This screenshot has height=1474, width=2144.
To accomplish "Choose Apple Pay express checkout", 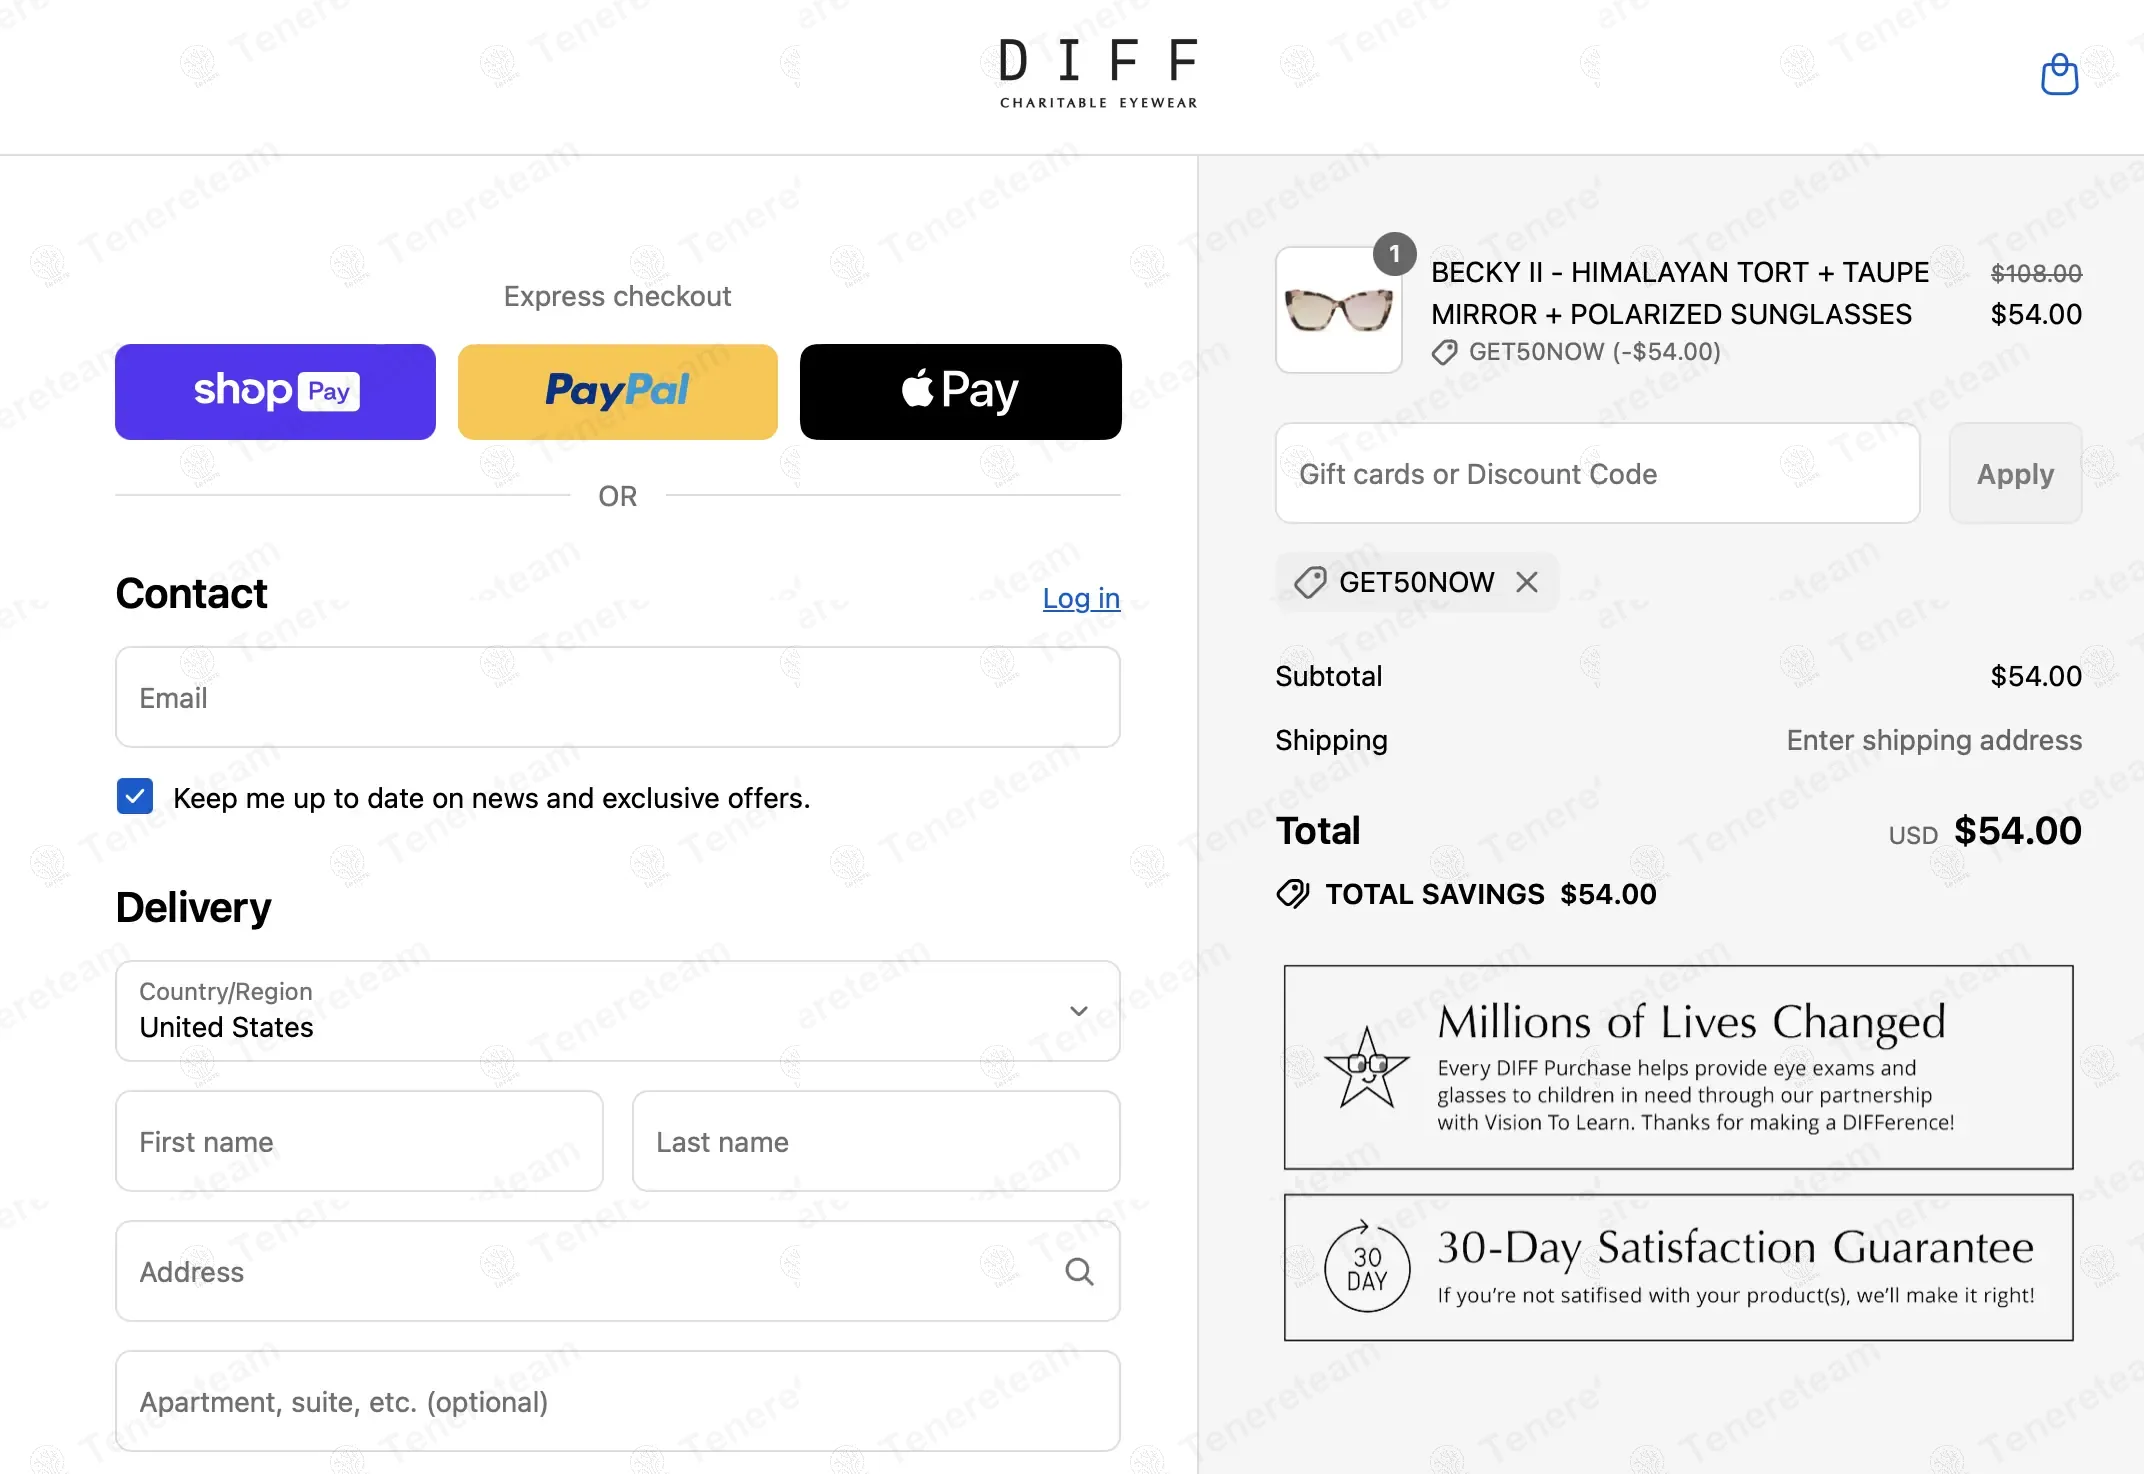I will [960, 392].
